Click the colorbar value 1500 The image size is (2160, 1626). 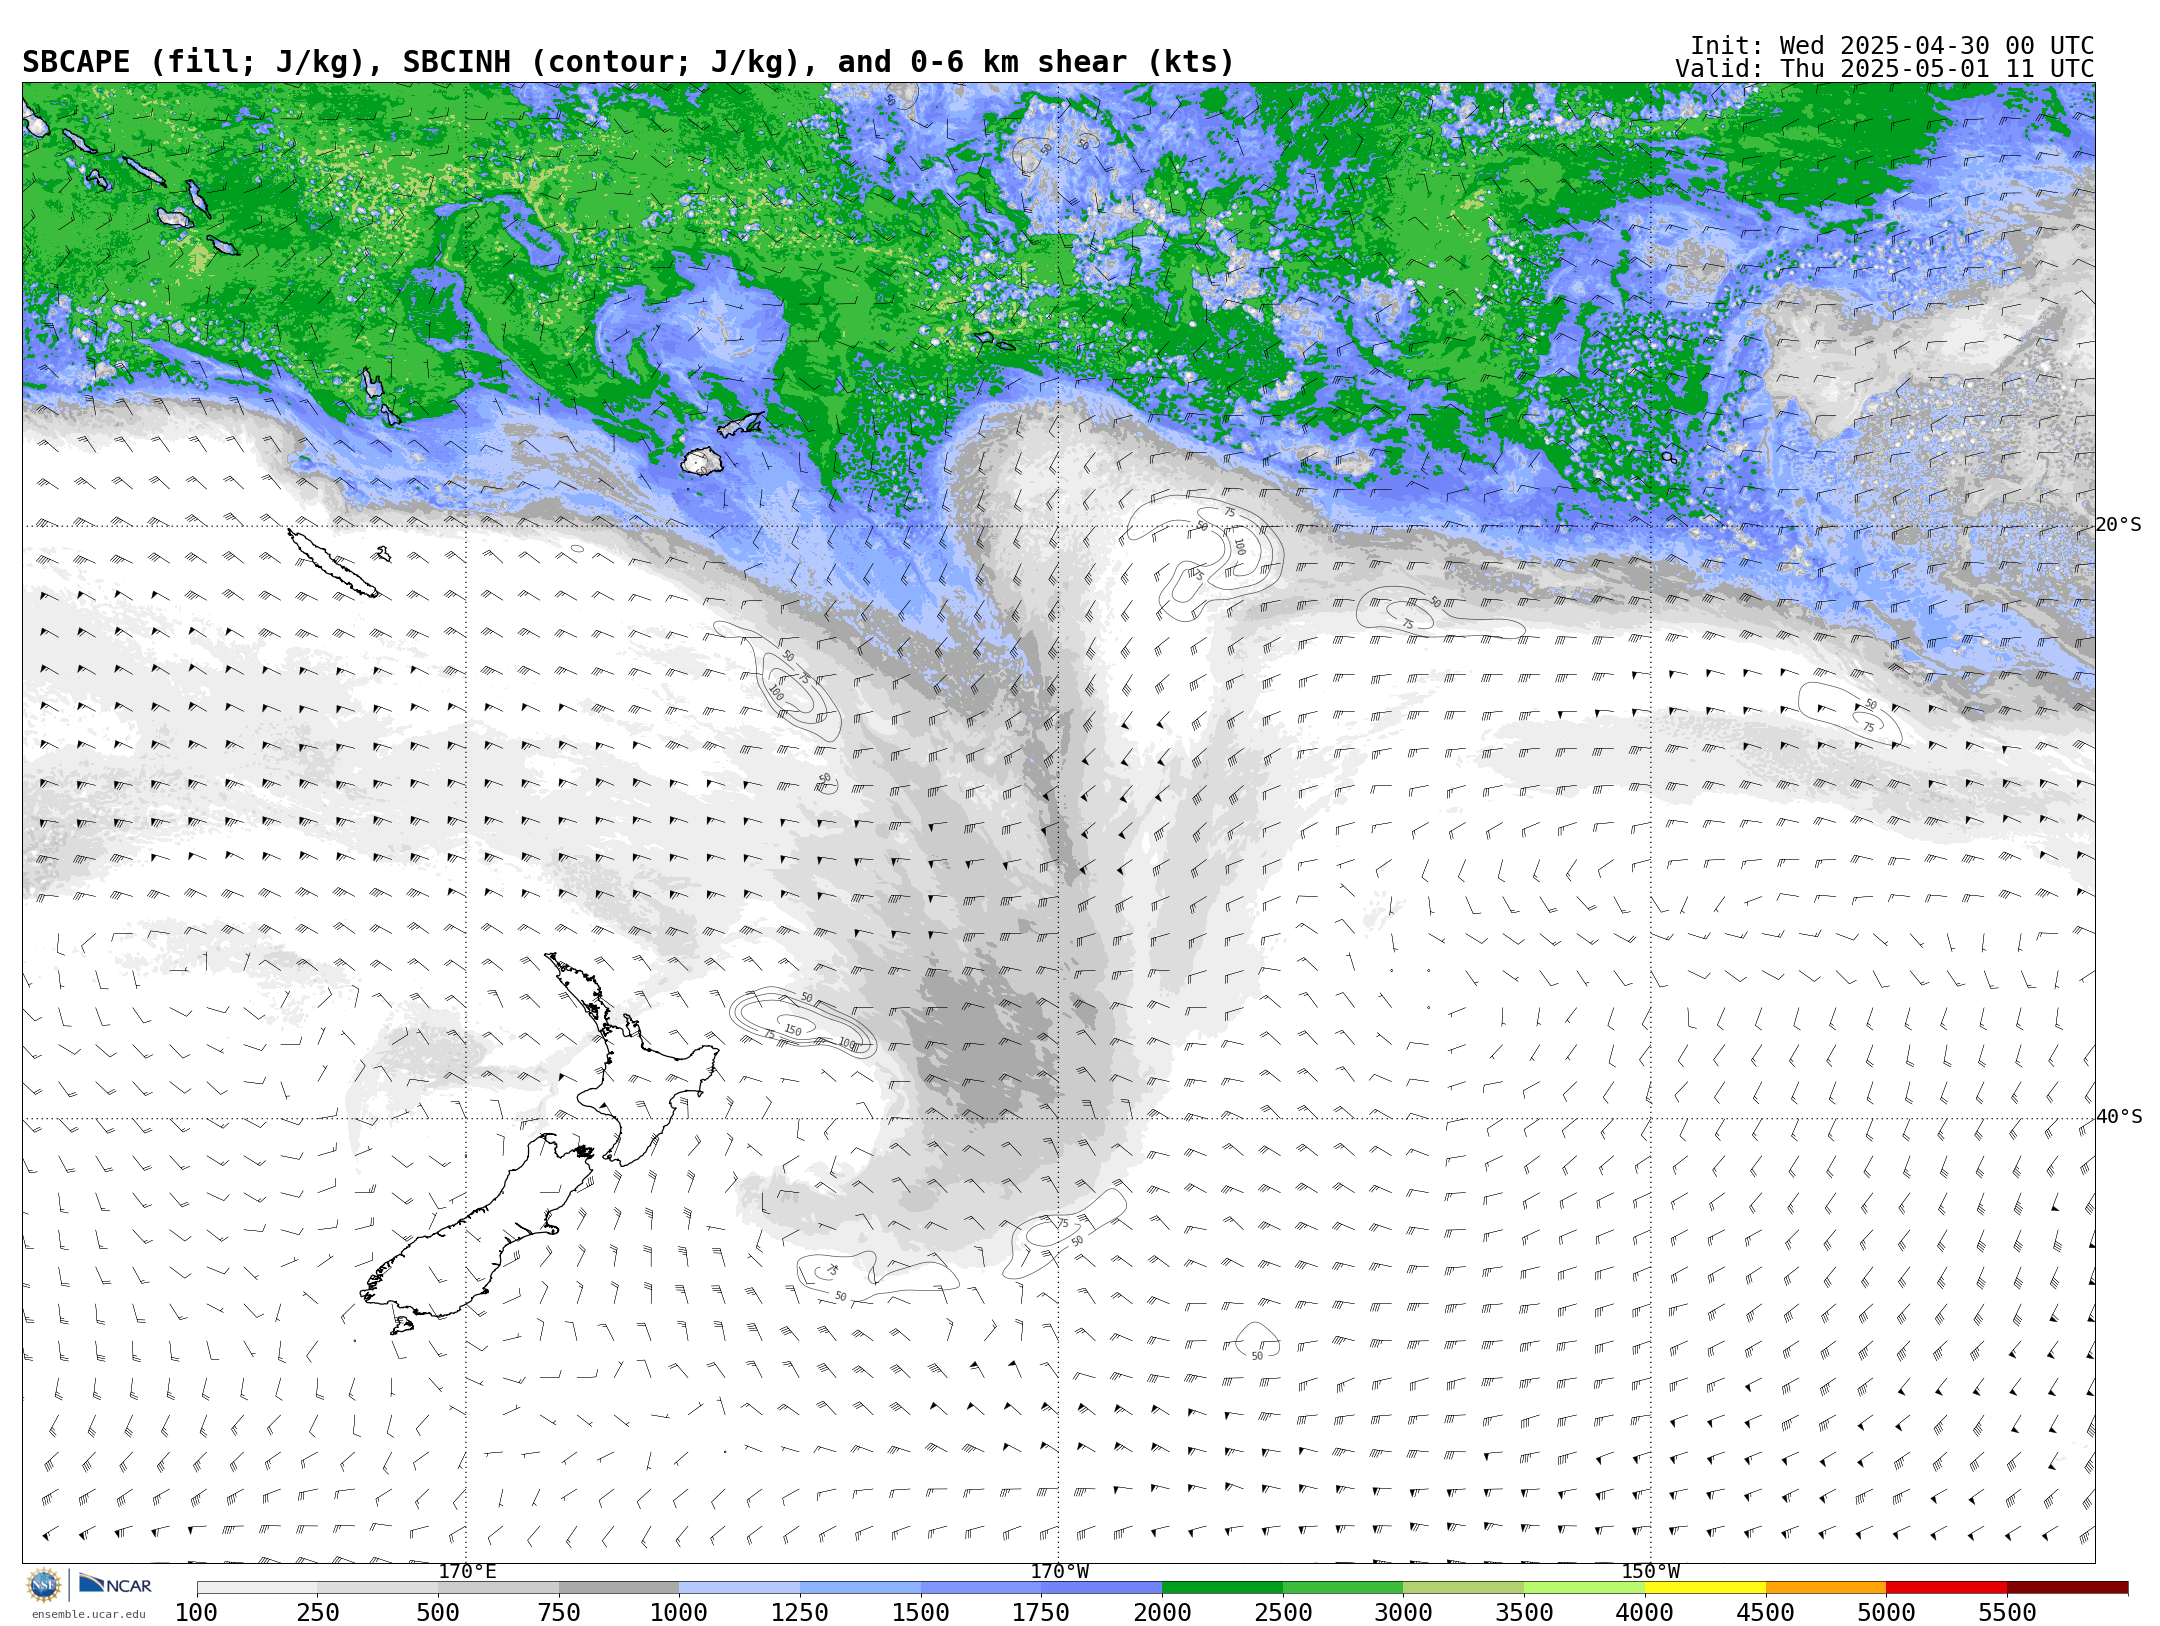921,1613
